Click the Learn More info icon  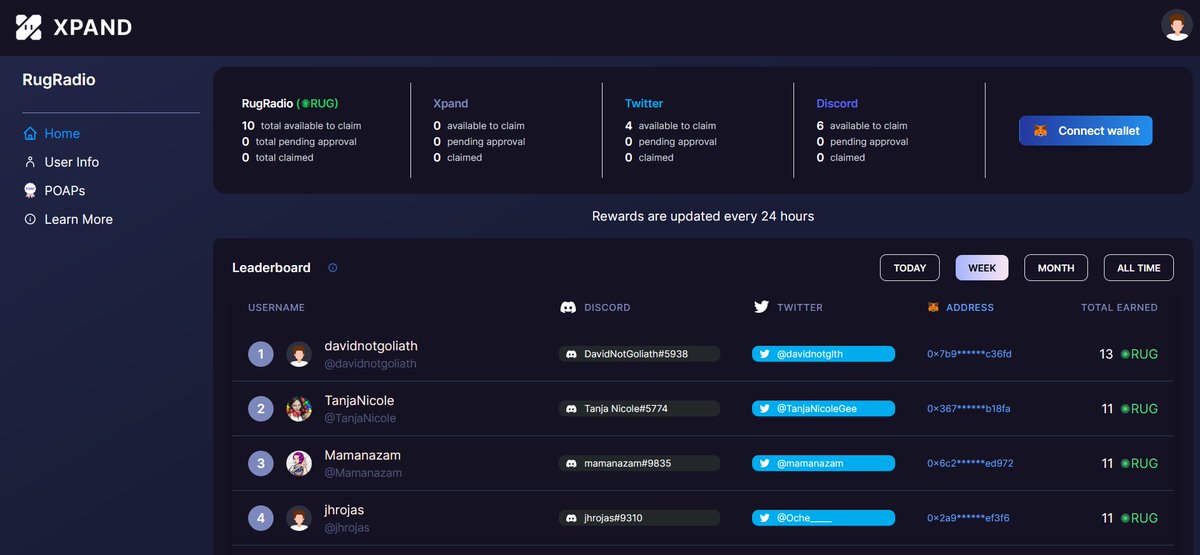[x=30, y=219]
